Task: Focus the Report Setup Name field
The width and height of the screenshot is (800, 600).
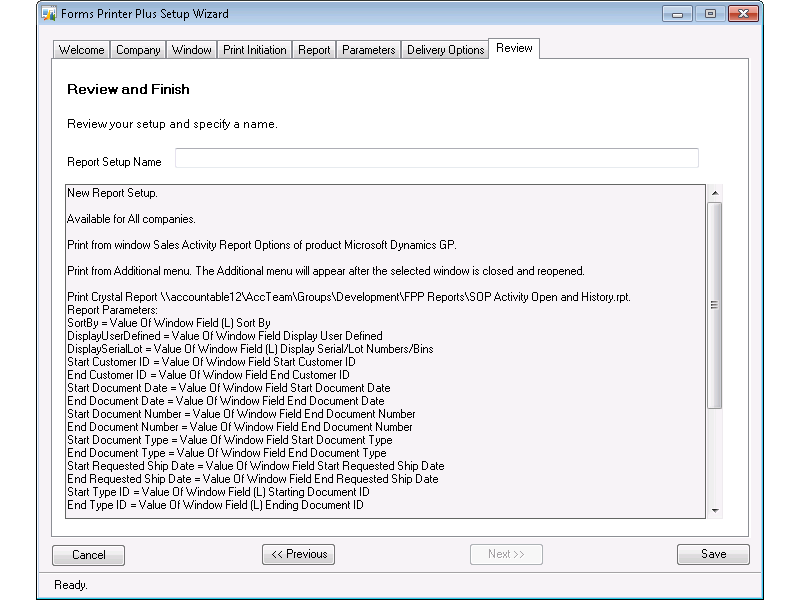Action: tap(436, 159)
